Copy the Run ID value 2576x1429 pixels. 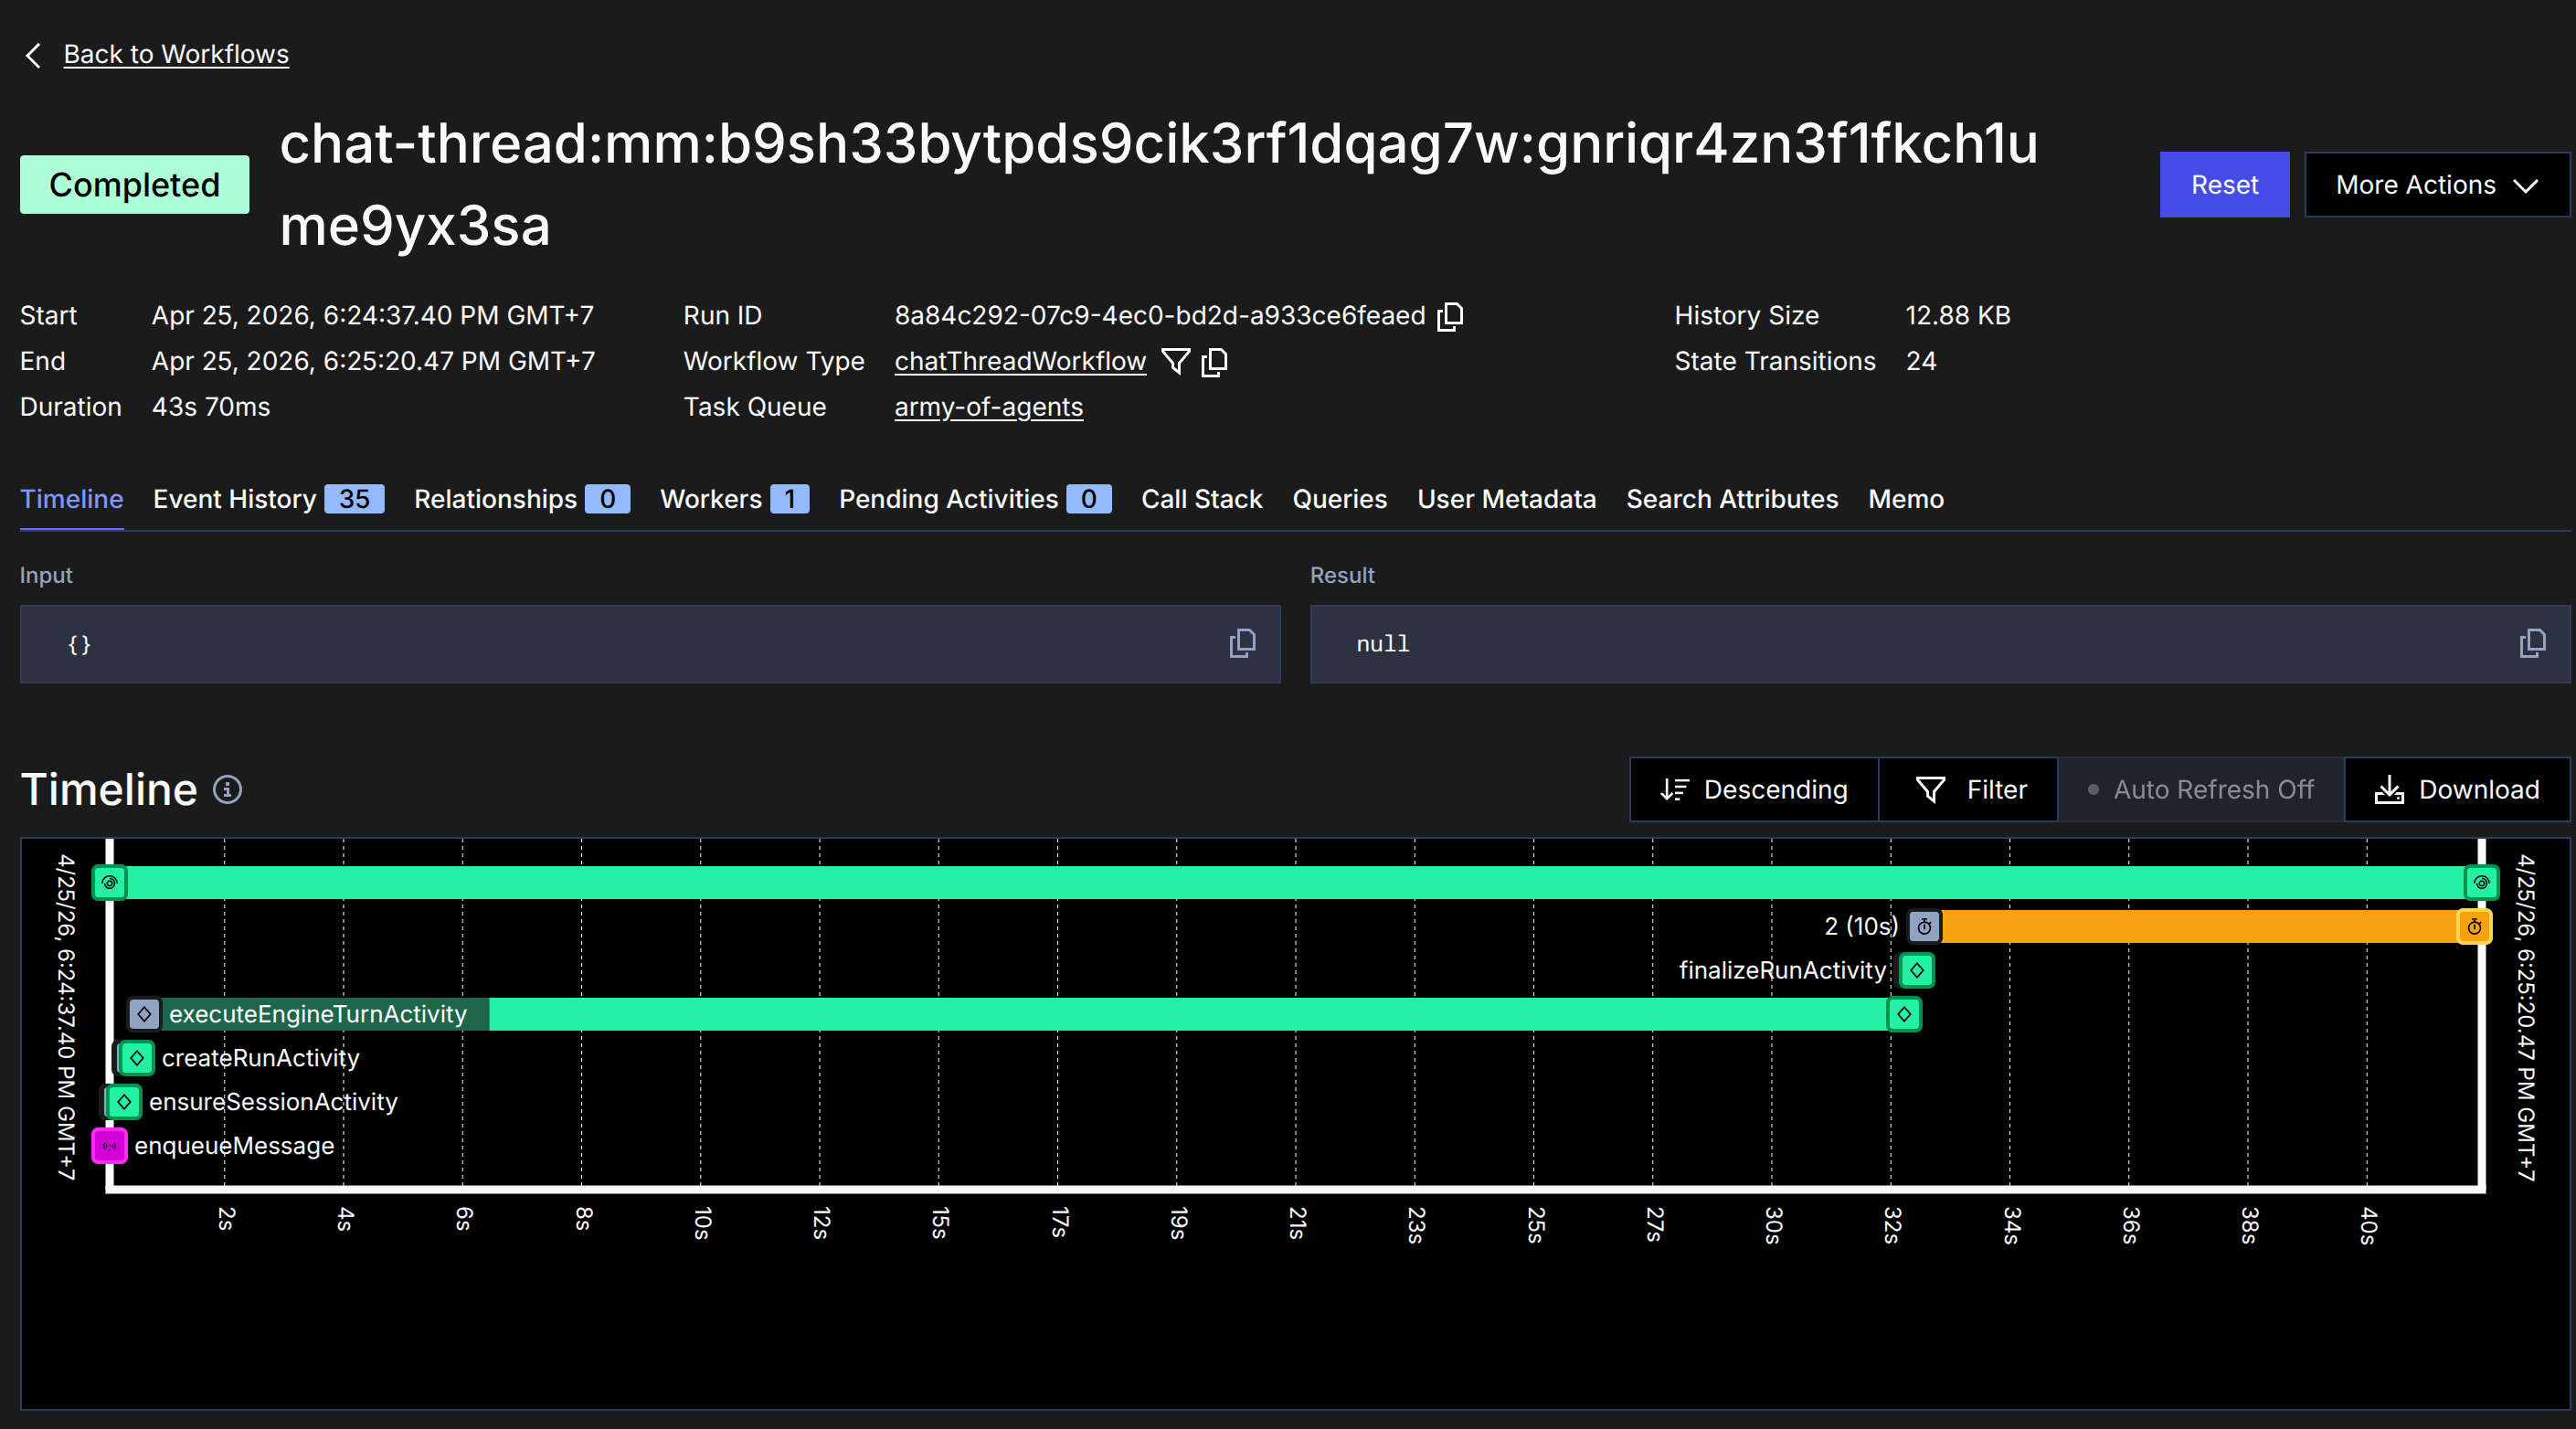(1450, 316)
